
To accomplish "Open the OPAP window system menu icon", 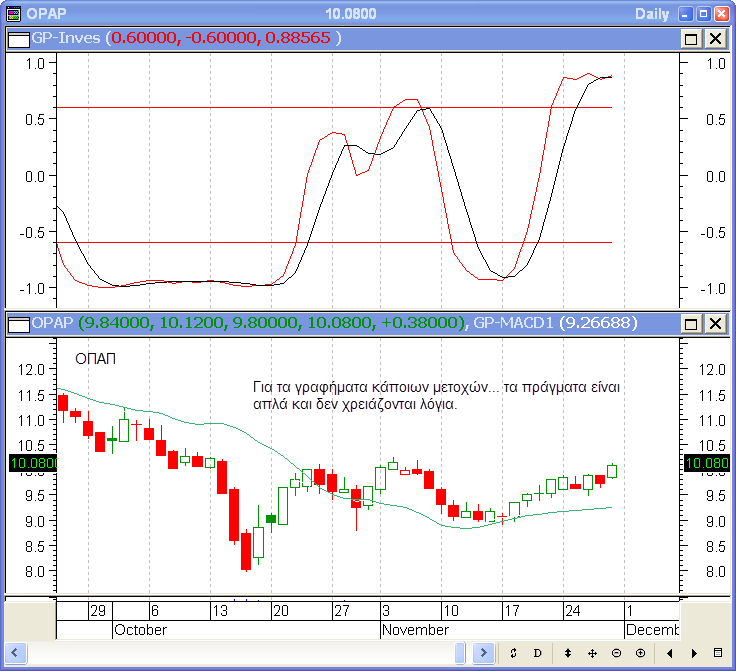I will [x=13, y=14].
